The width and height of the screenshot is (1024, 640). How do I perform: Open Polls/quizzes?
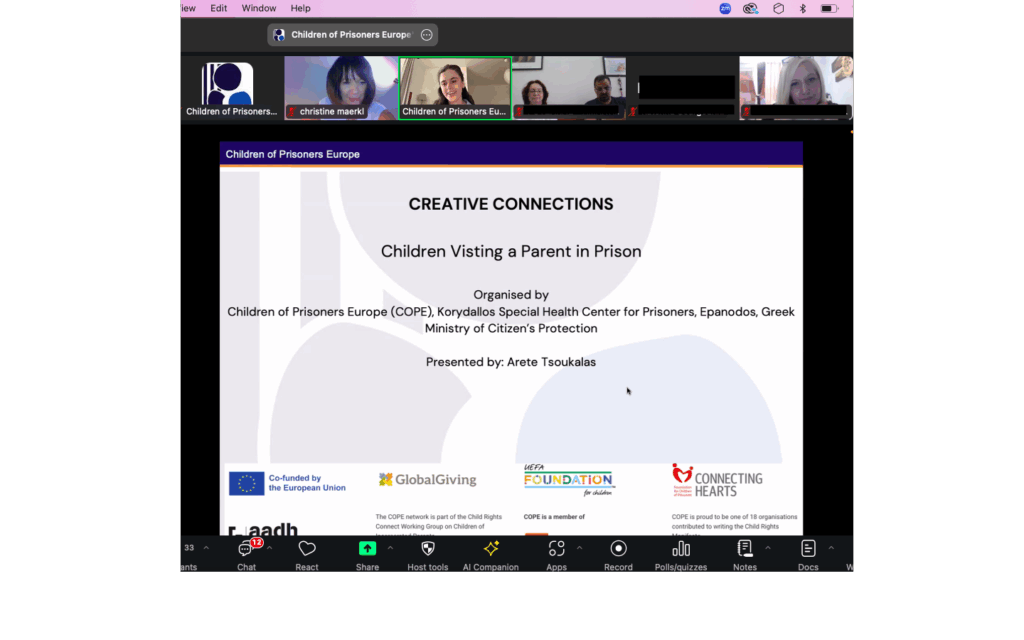pos(681,550)
